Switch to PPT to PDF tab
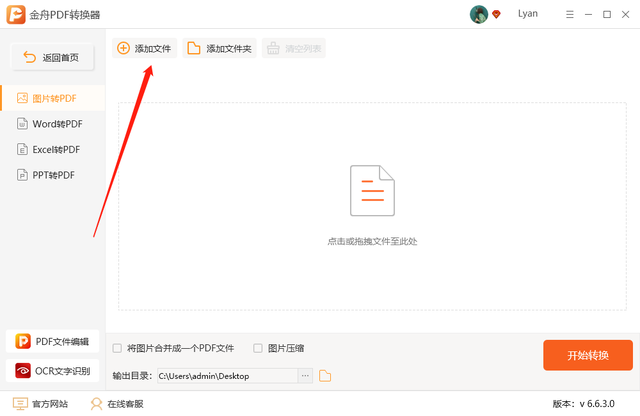This screenshot has height=416, width=640. tap(53, 175)
